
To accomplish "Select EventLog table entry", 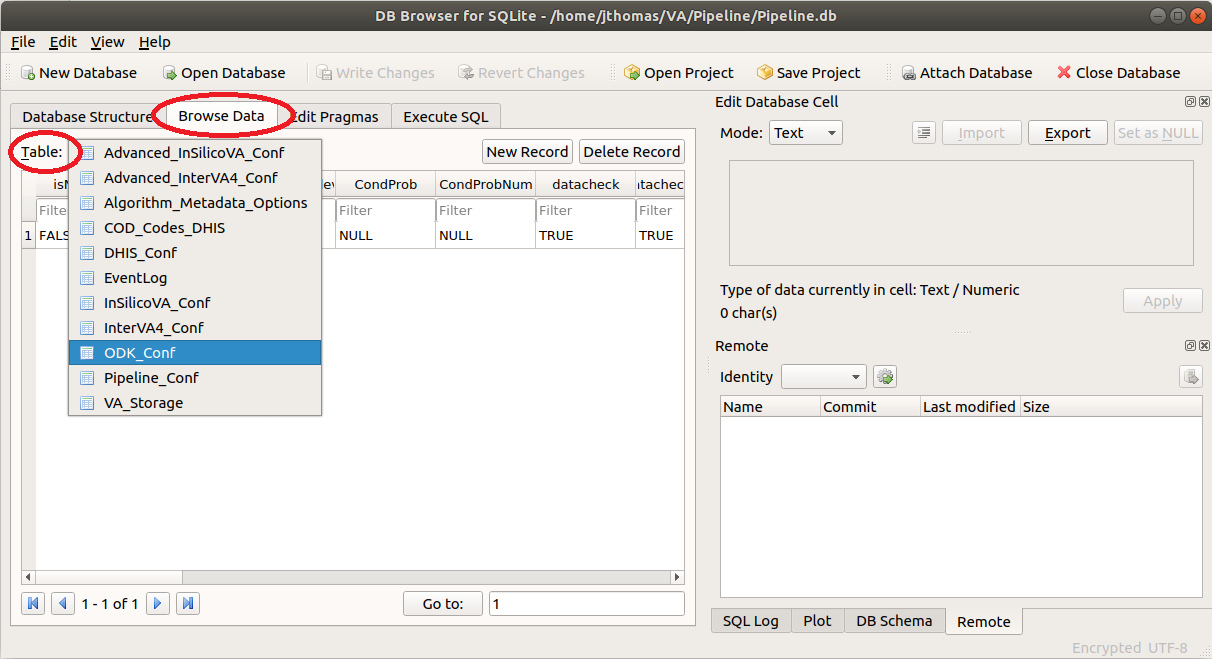I will [x=195, y=278].
